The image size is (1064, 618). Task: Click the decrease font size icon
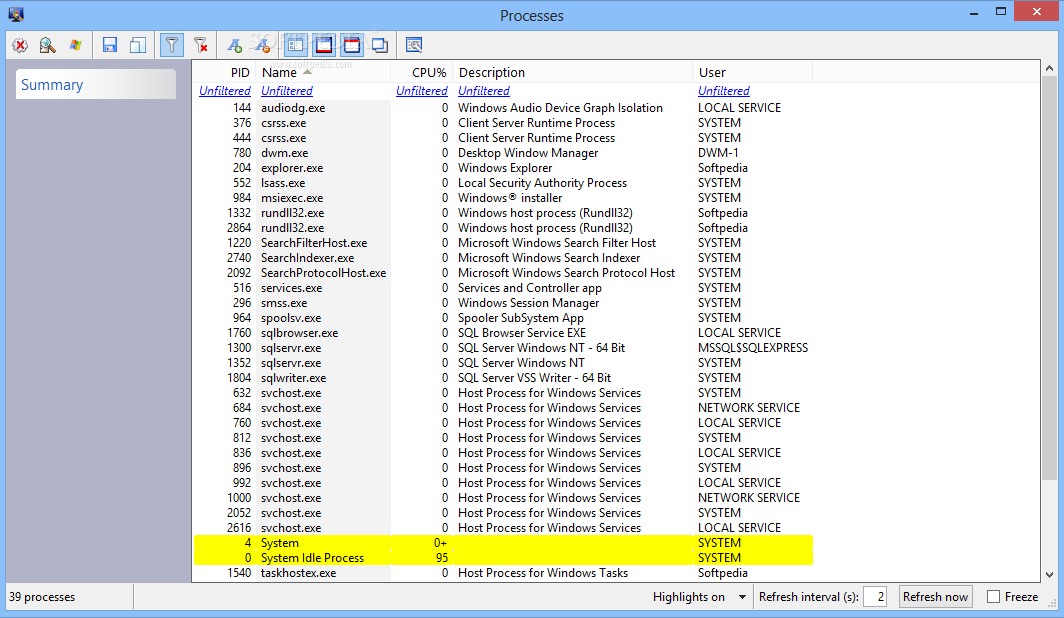[263, 45]
